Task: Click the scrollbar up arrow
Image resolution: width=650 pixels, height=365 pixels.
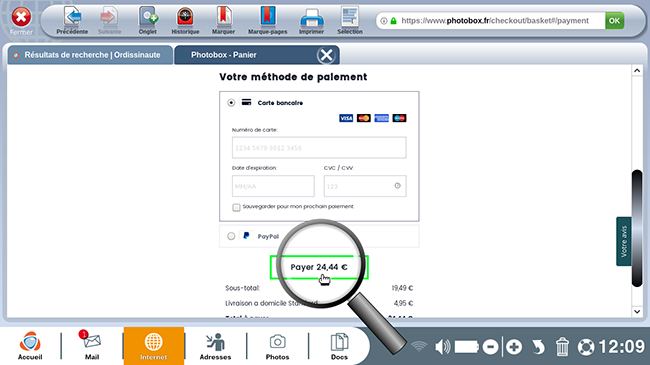Action: click(x=637, y=71)
